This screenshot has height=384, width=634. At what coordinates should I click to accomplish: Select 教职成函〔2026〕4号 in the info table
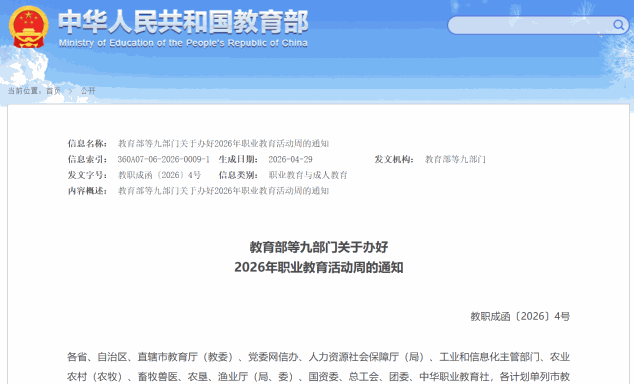159,175
